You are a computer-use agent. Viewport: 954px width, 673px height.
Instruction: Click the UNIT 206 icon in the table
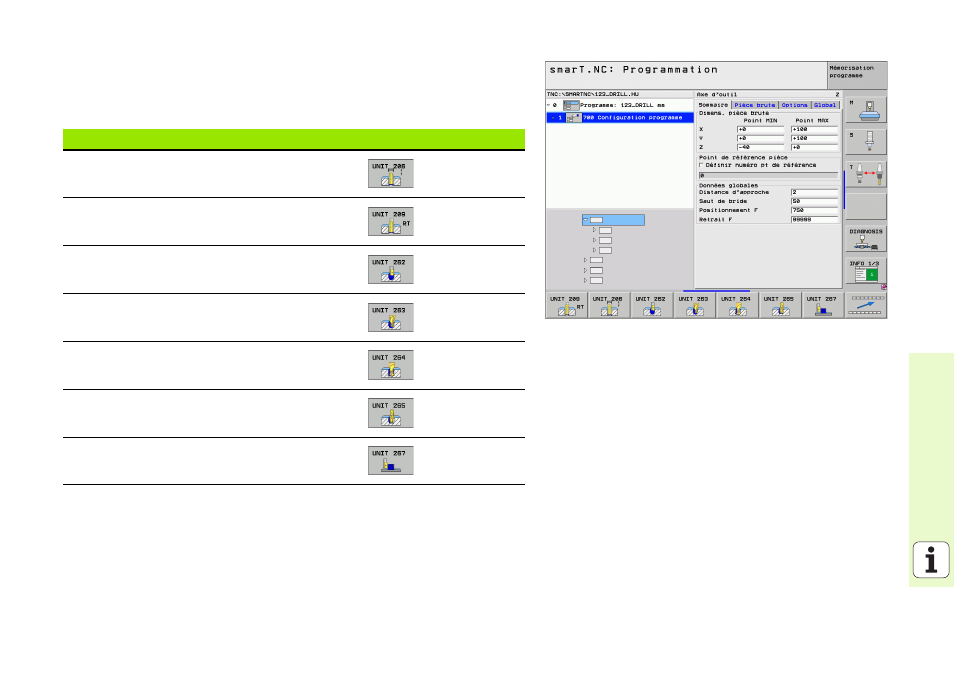tap(391, 173)
